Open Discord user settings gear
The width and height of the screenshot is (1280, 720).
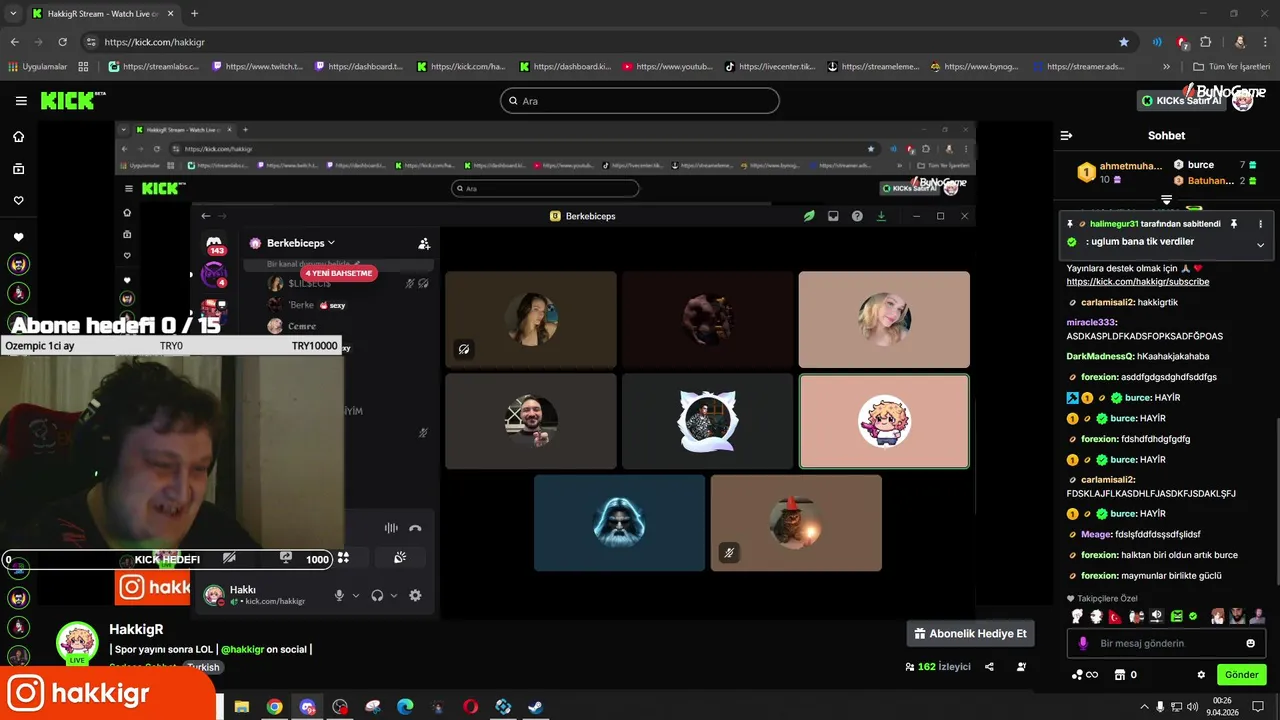click(415, 595)
